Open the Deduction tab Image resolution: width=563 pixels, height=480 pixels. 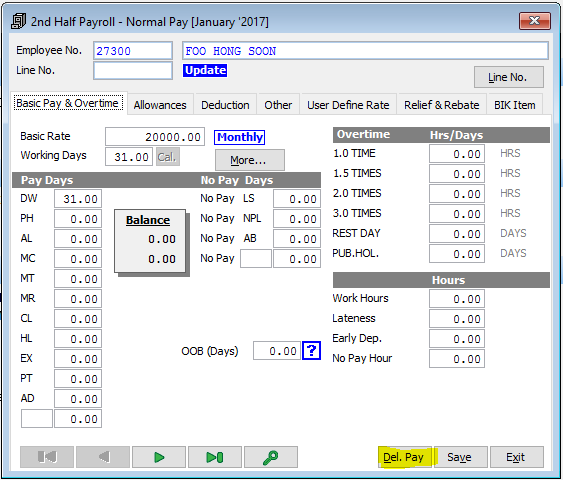[225, 105]
